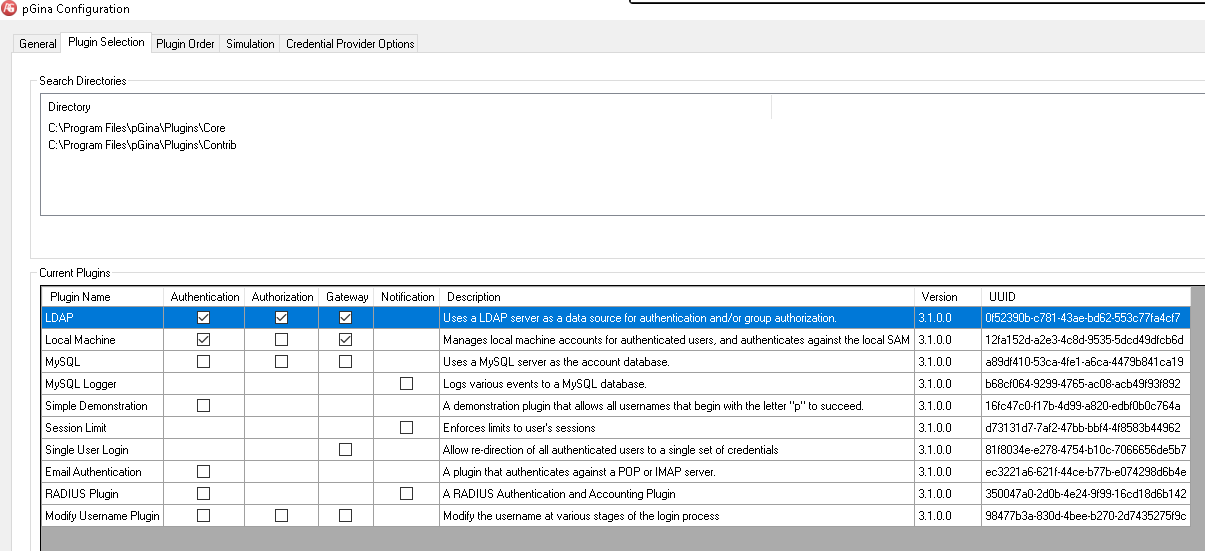Select the Plugins\Contrib directory entry
Viewport: 1205px width, 551px height.
[142, 145]
